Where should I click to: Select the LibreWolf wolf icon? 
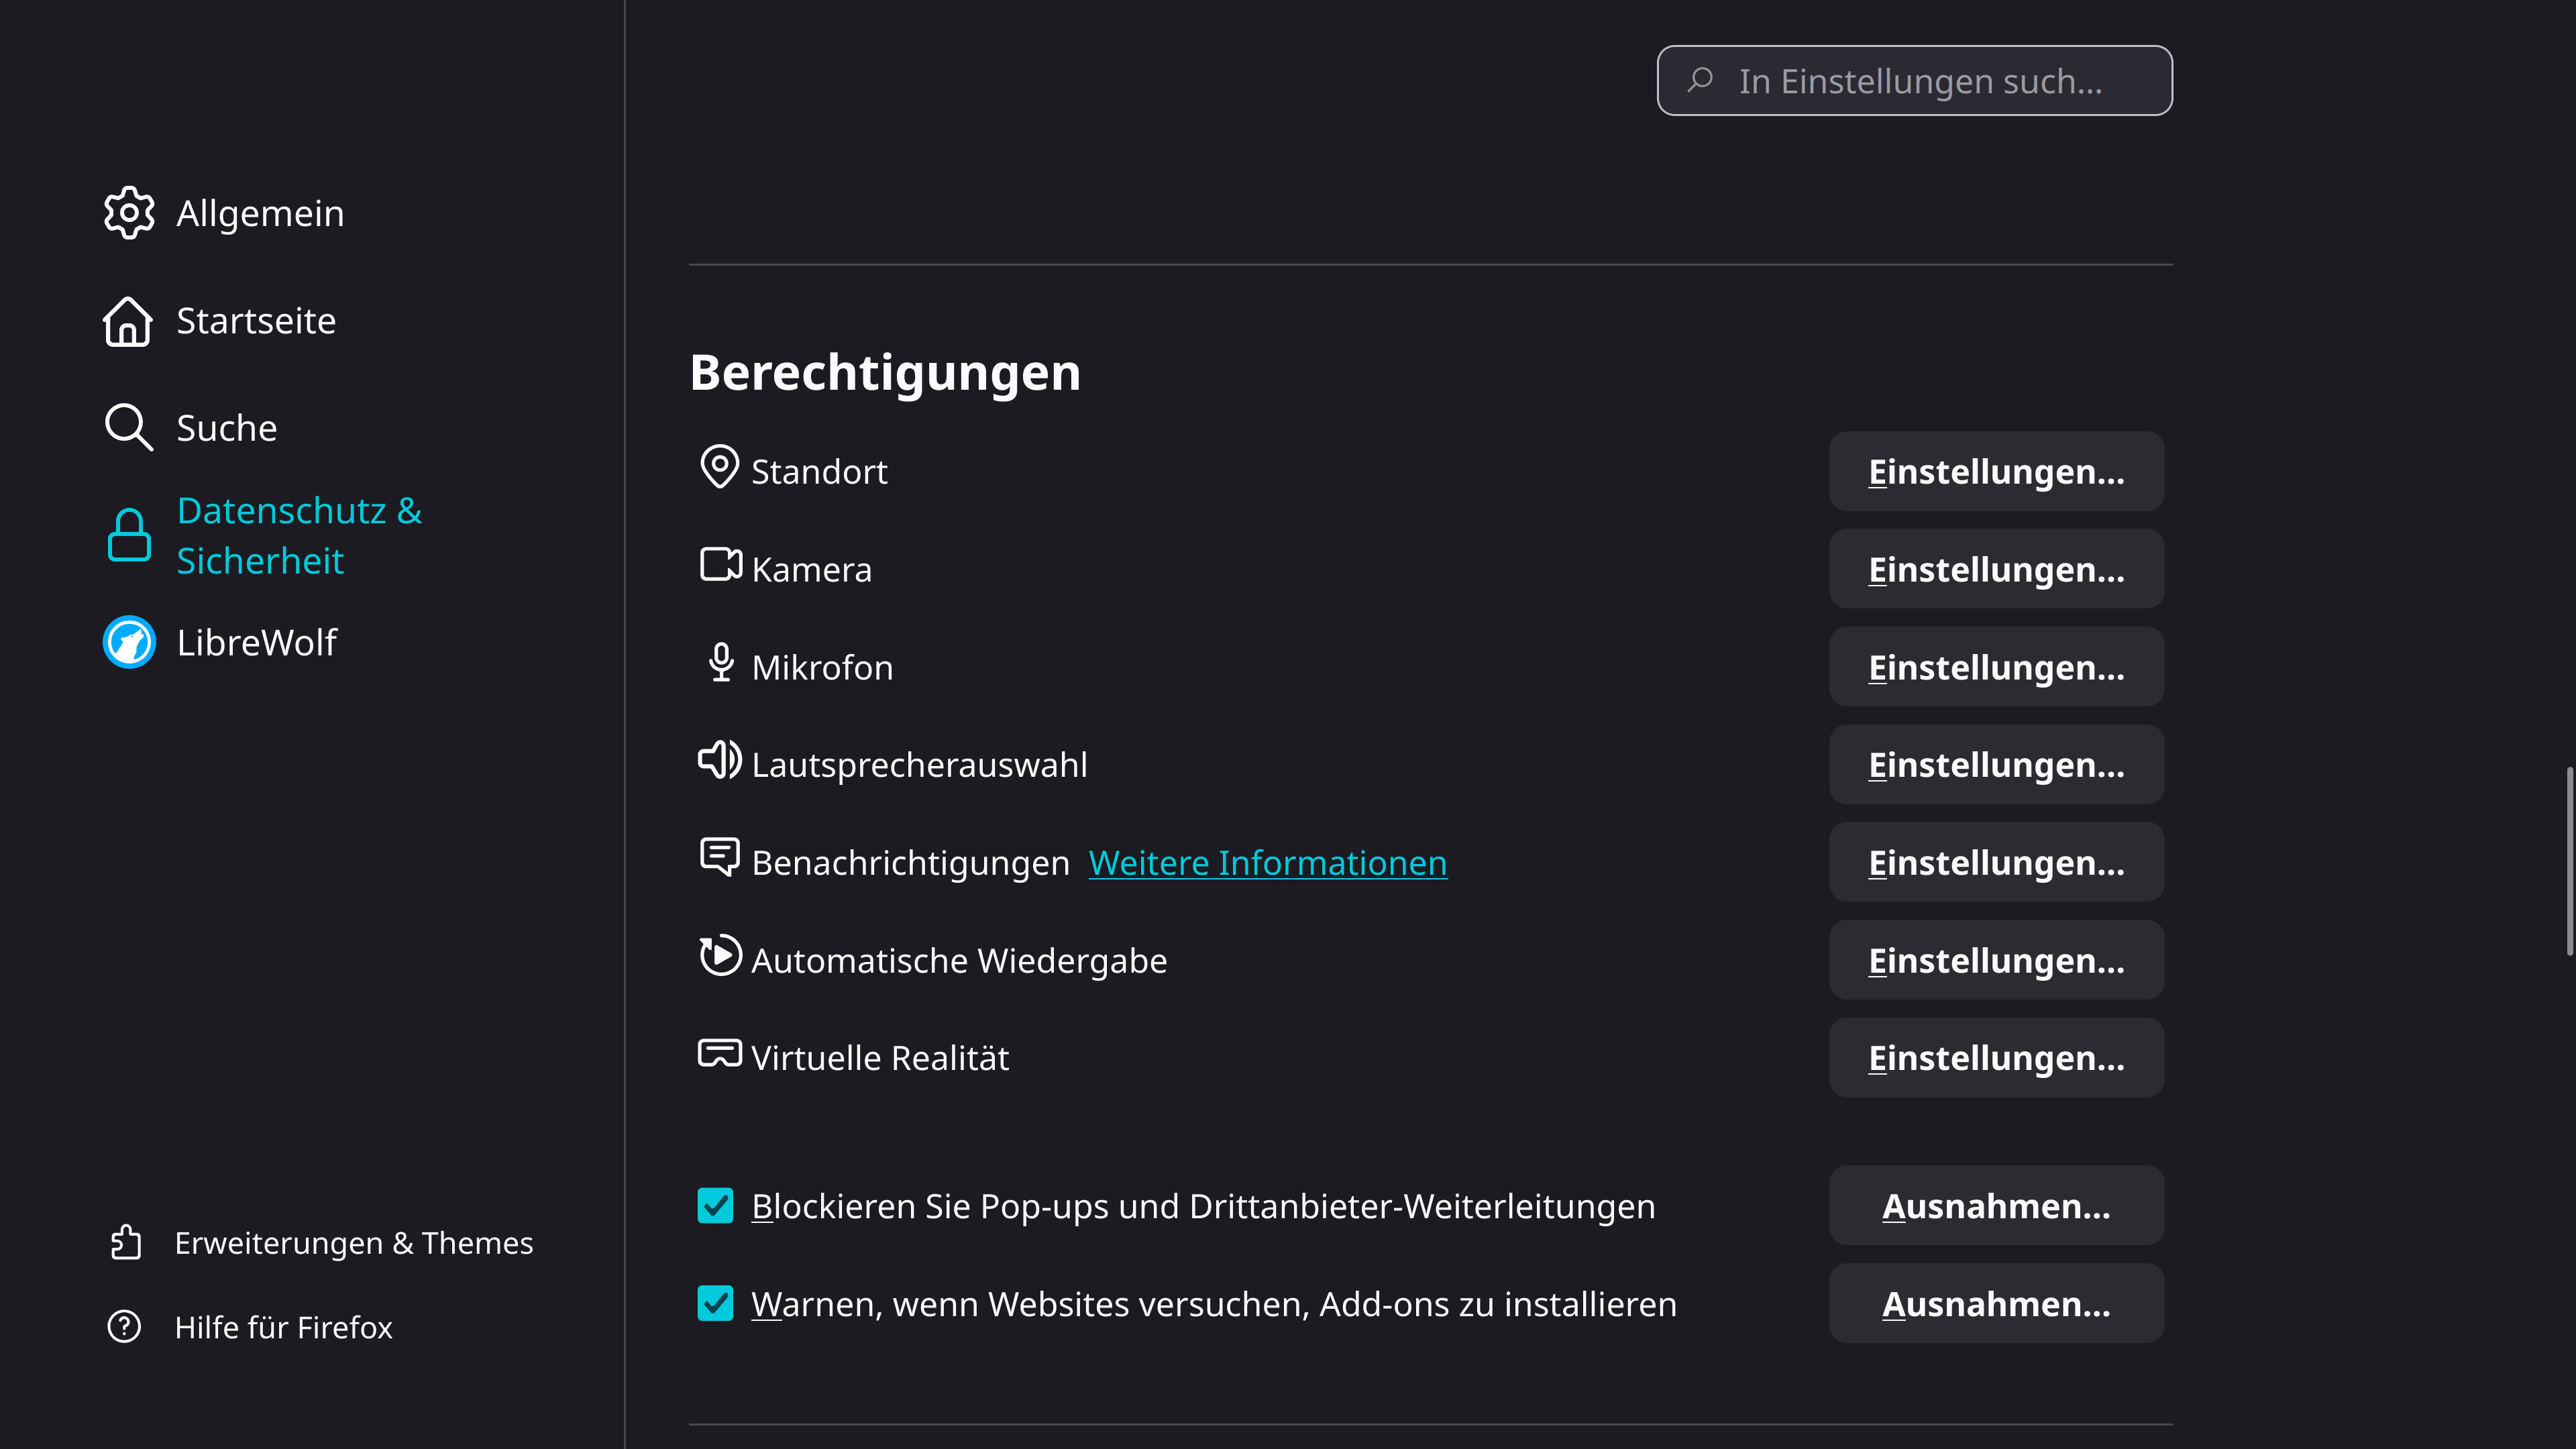click(x=128, y=642)
